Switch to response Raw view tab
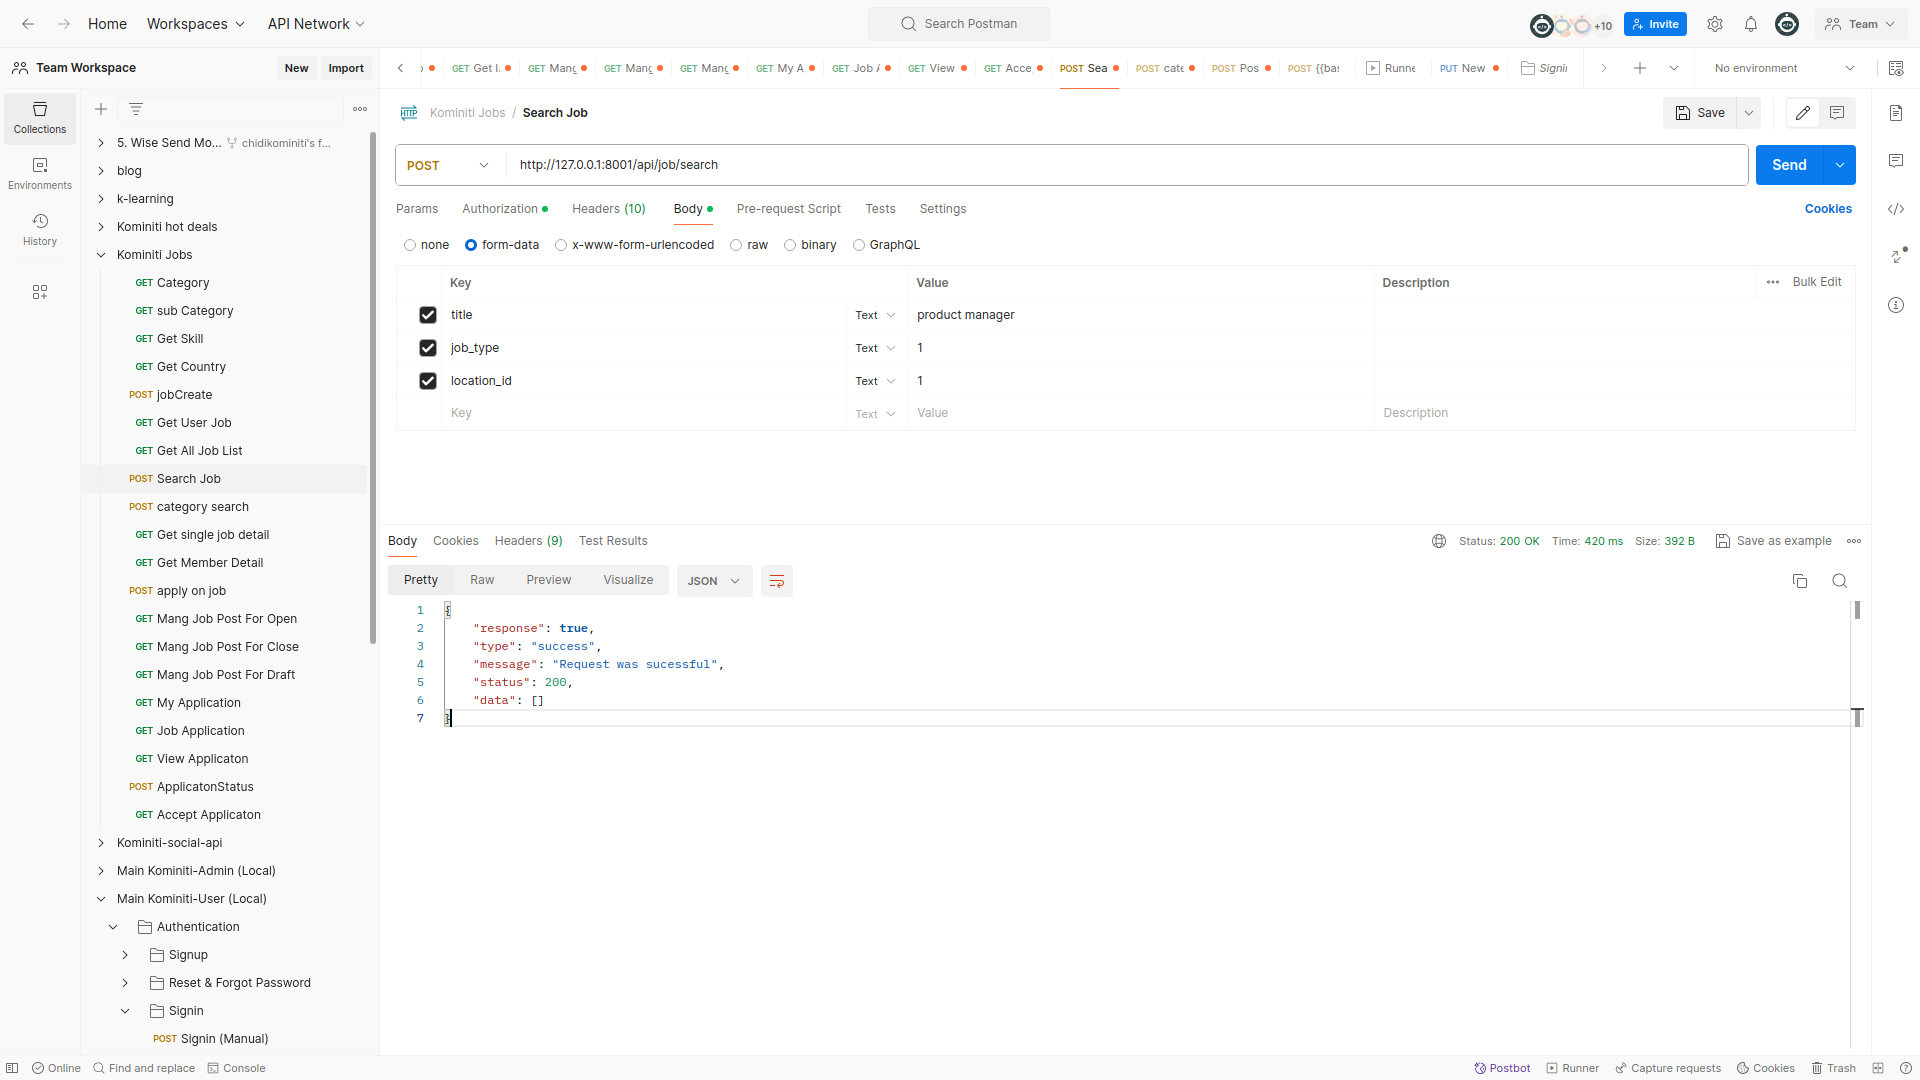 482,580
